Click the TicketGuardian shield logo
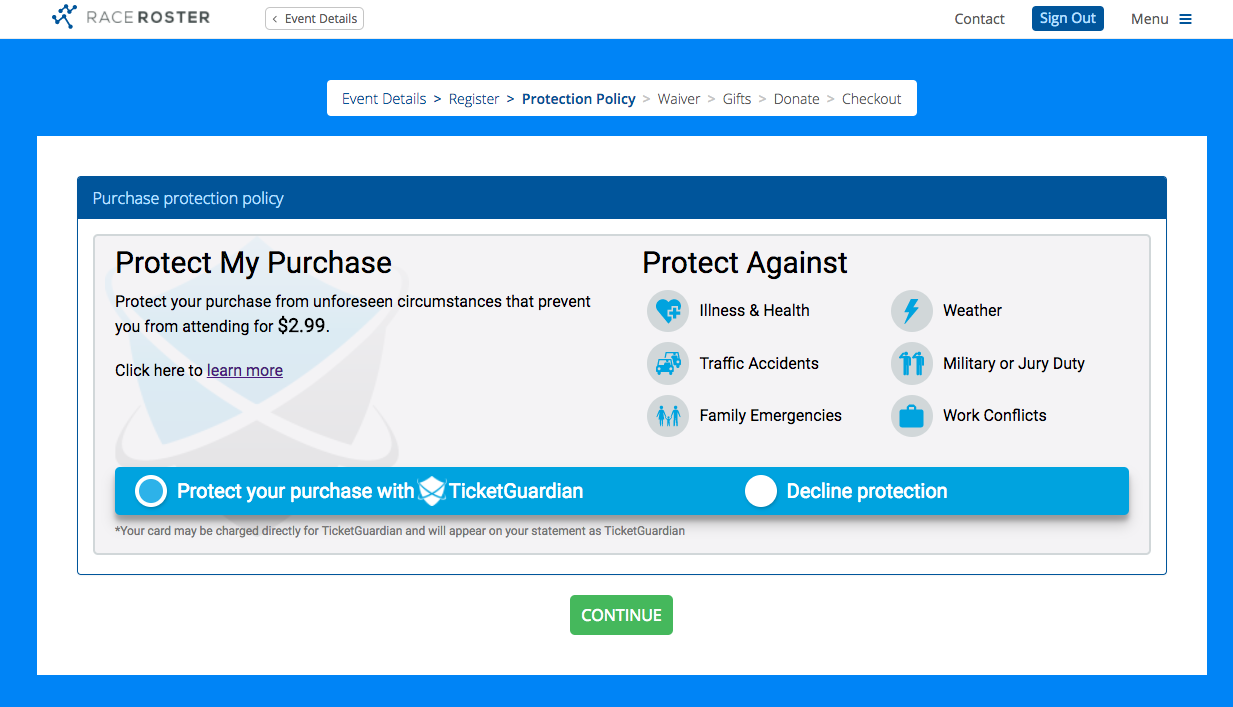The image size is (1233, 707). (x=432, y=490)
